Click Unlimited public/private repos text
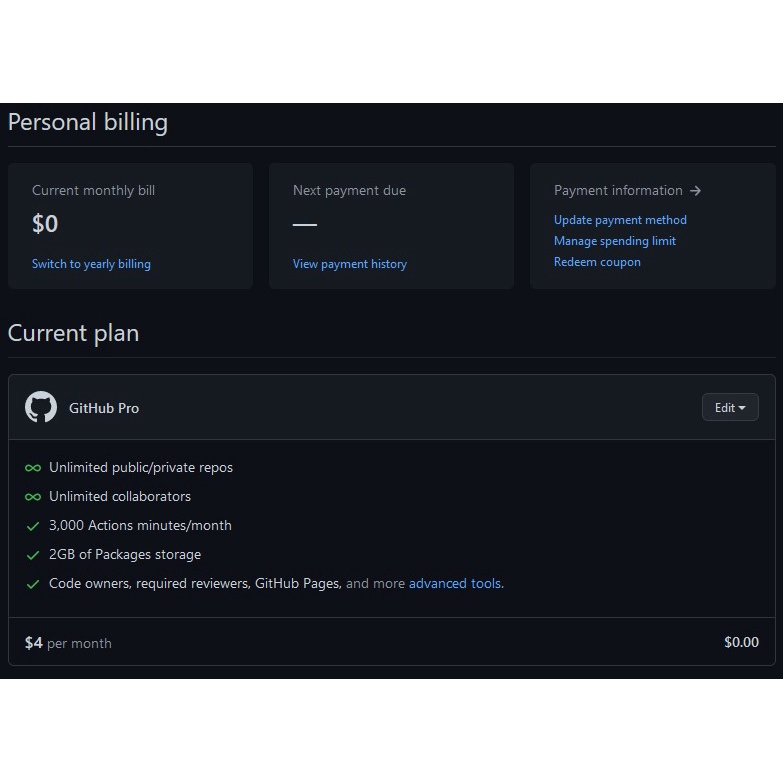The width and height of the screenshot is (783, 783). coord(141,467)
